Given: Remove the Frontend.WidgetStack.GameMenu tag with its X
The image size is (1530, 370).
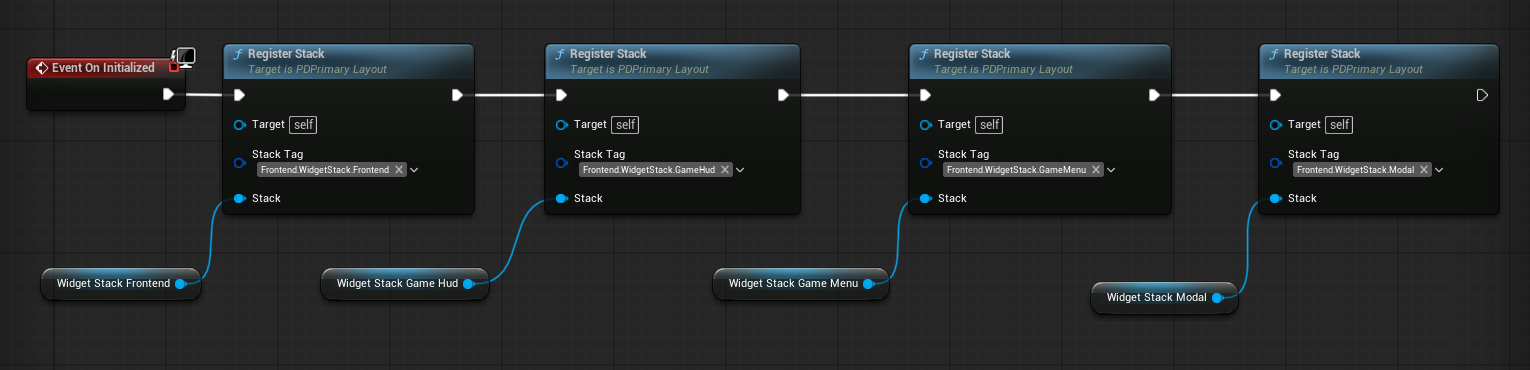Looking at the screenshot, I should tap(1096, 170).
